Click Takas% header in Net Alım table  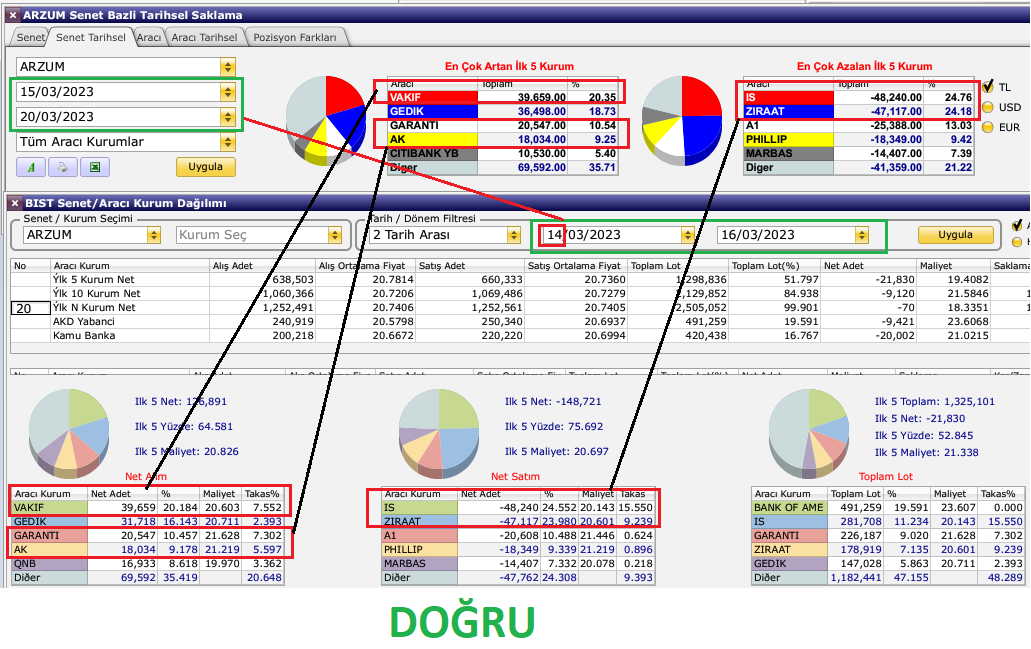262,494
